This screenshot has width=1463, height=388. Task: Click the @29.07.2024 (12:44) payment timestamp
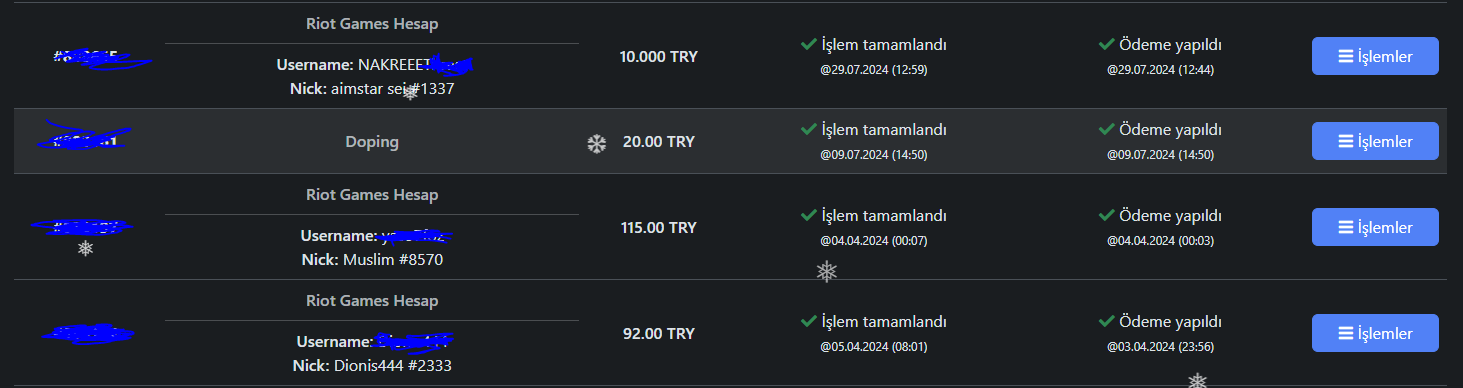coord(1160,70)
